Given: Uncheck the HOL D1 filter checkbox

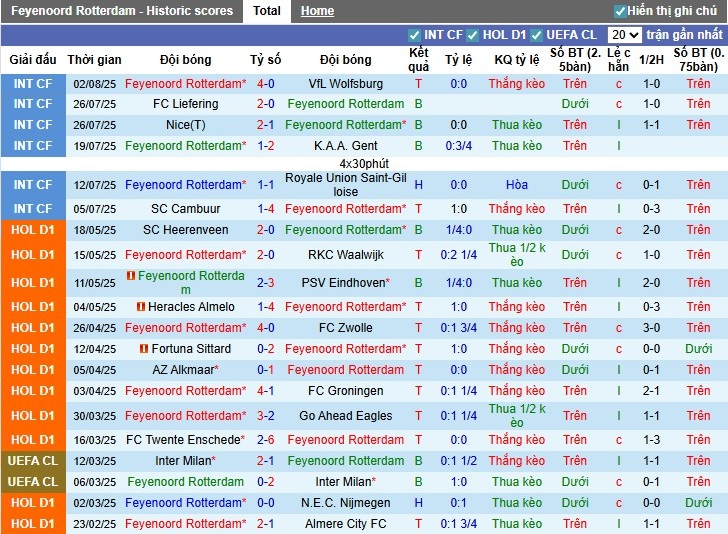Looking at the screenshot, I should [x=473, y=35].
